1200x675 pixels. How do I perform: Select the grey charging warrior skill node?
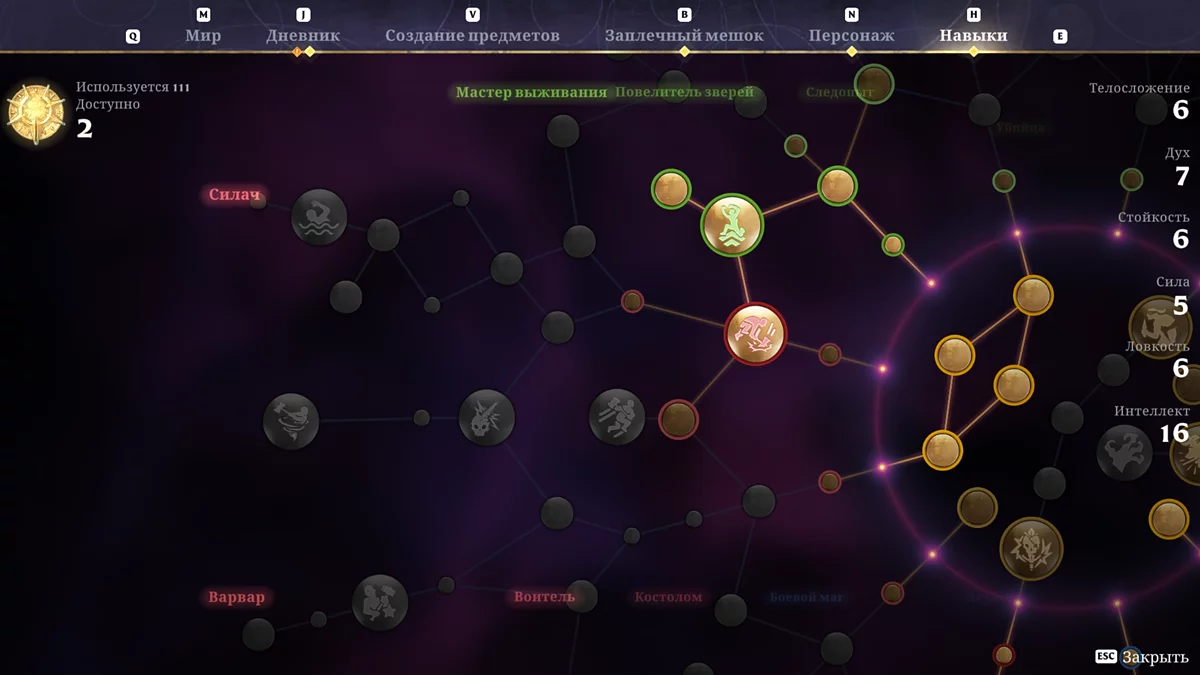(x=617, y=416)
